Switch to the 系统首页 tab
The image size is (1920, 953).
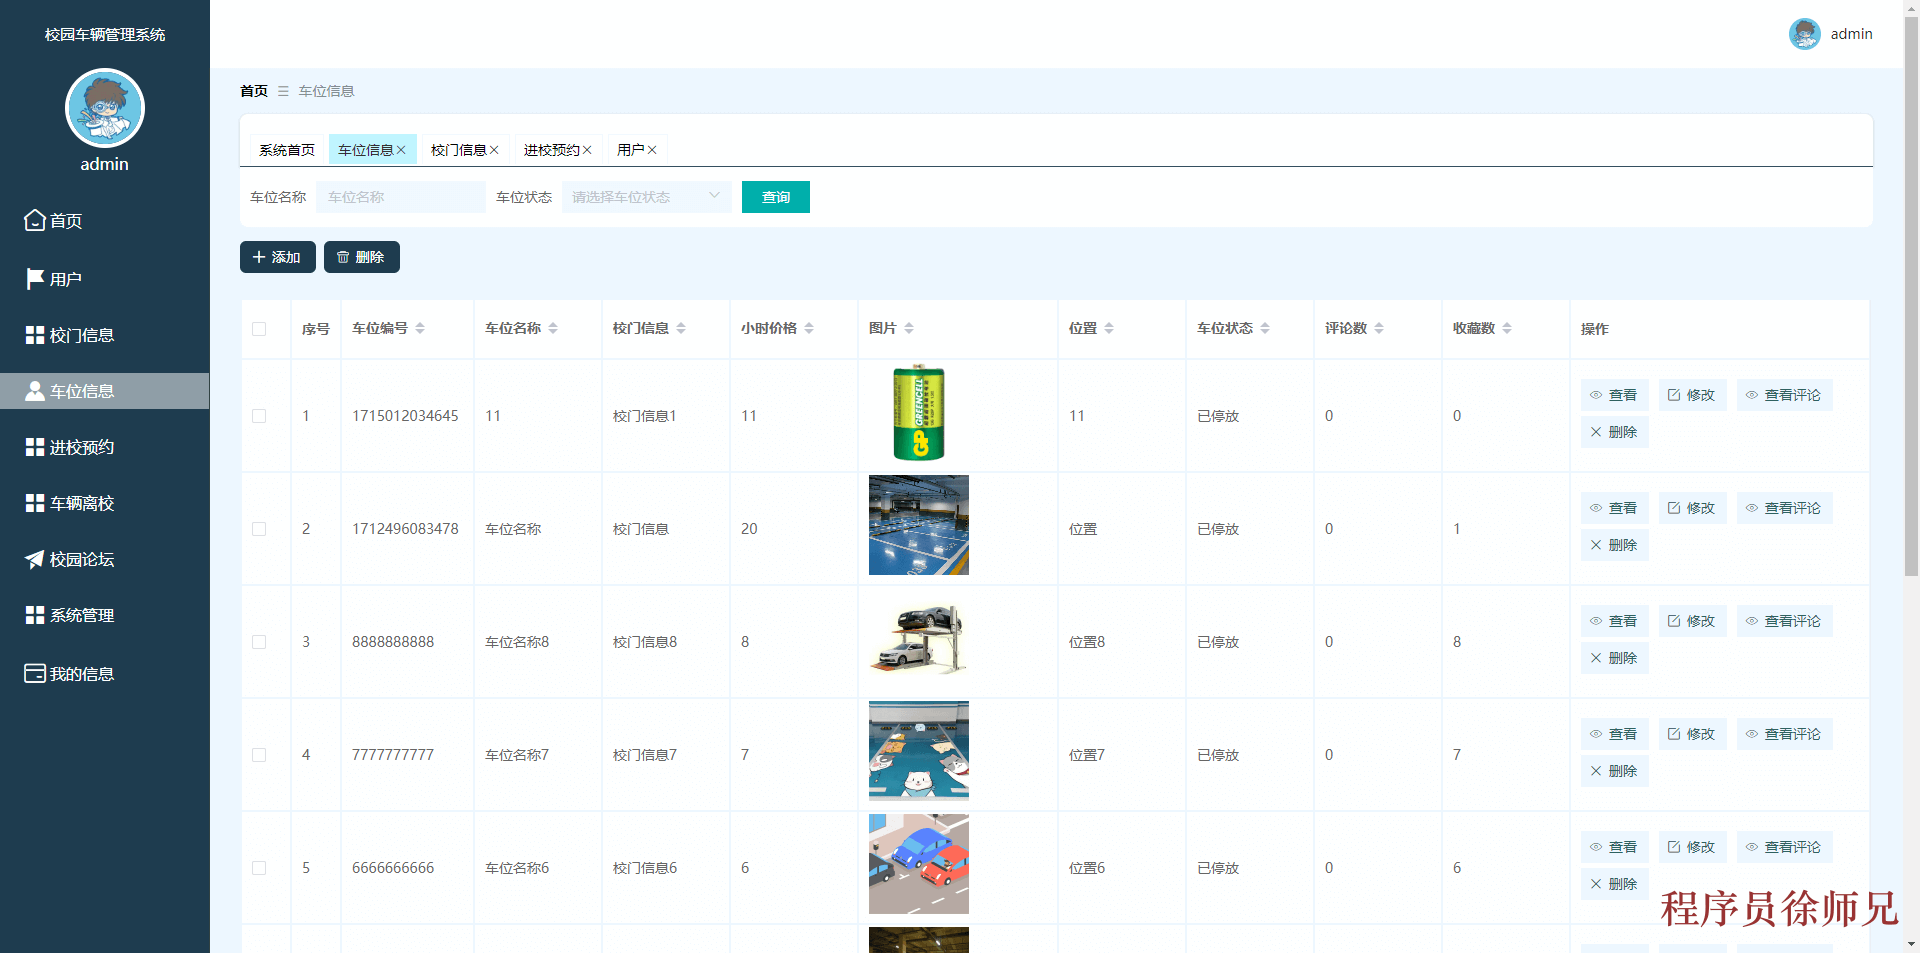286,149
